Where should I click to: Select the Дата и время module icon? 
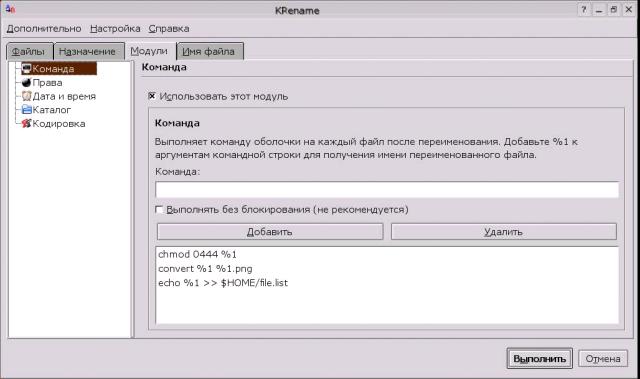coord(27,96)
